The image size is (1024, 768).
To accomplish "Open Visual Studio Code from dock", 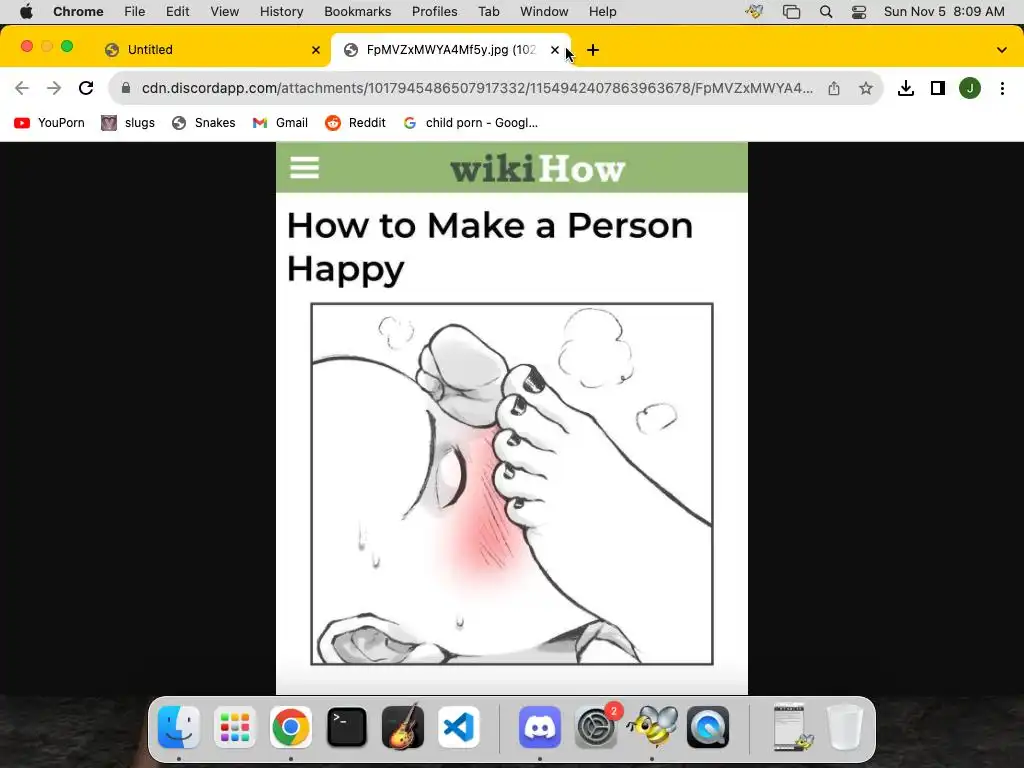I will point(458,727).
